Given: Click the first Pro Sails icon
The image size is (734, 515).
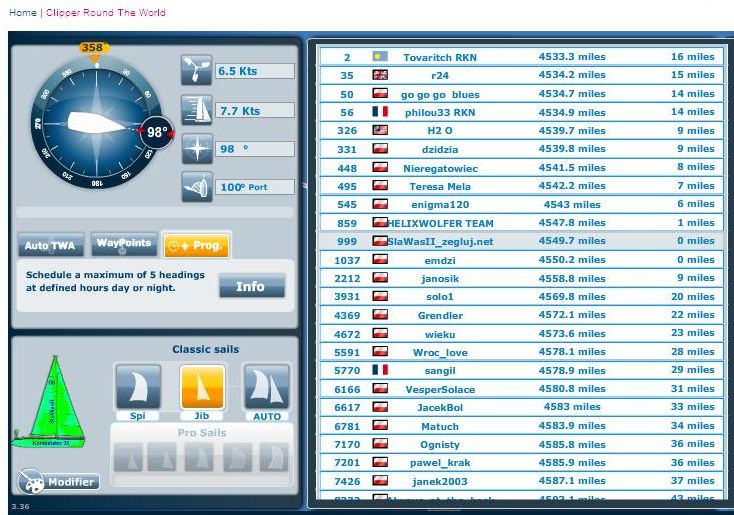Looking at the screenshot, I should pyautogui.click(x=128, y=456).
